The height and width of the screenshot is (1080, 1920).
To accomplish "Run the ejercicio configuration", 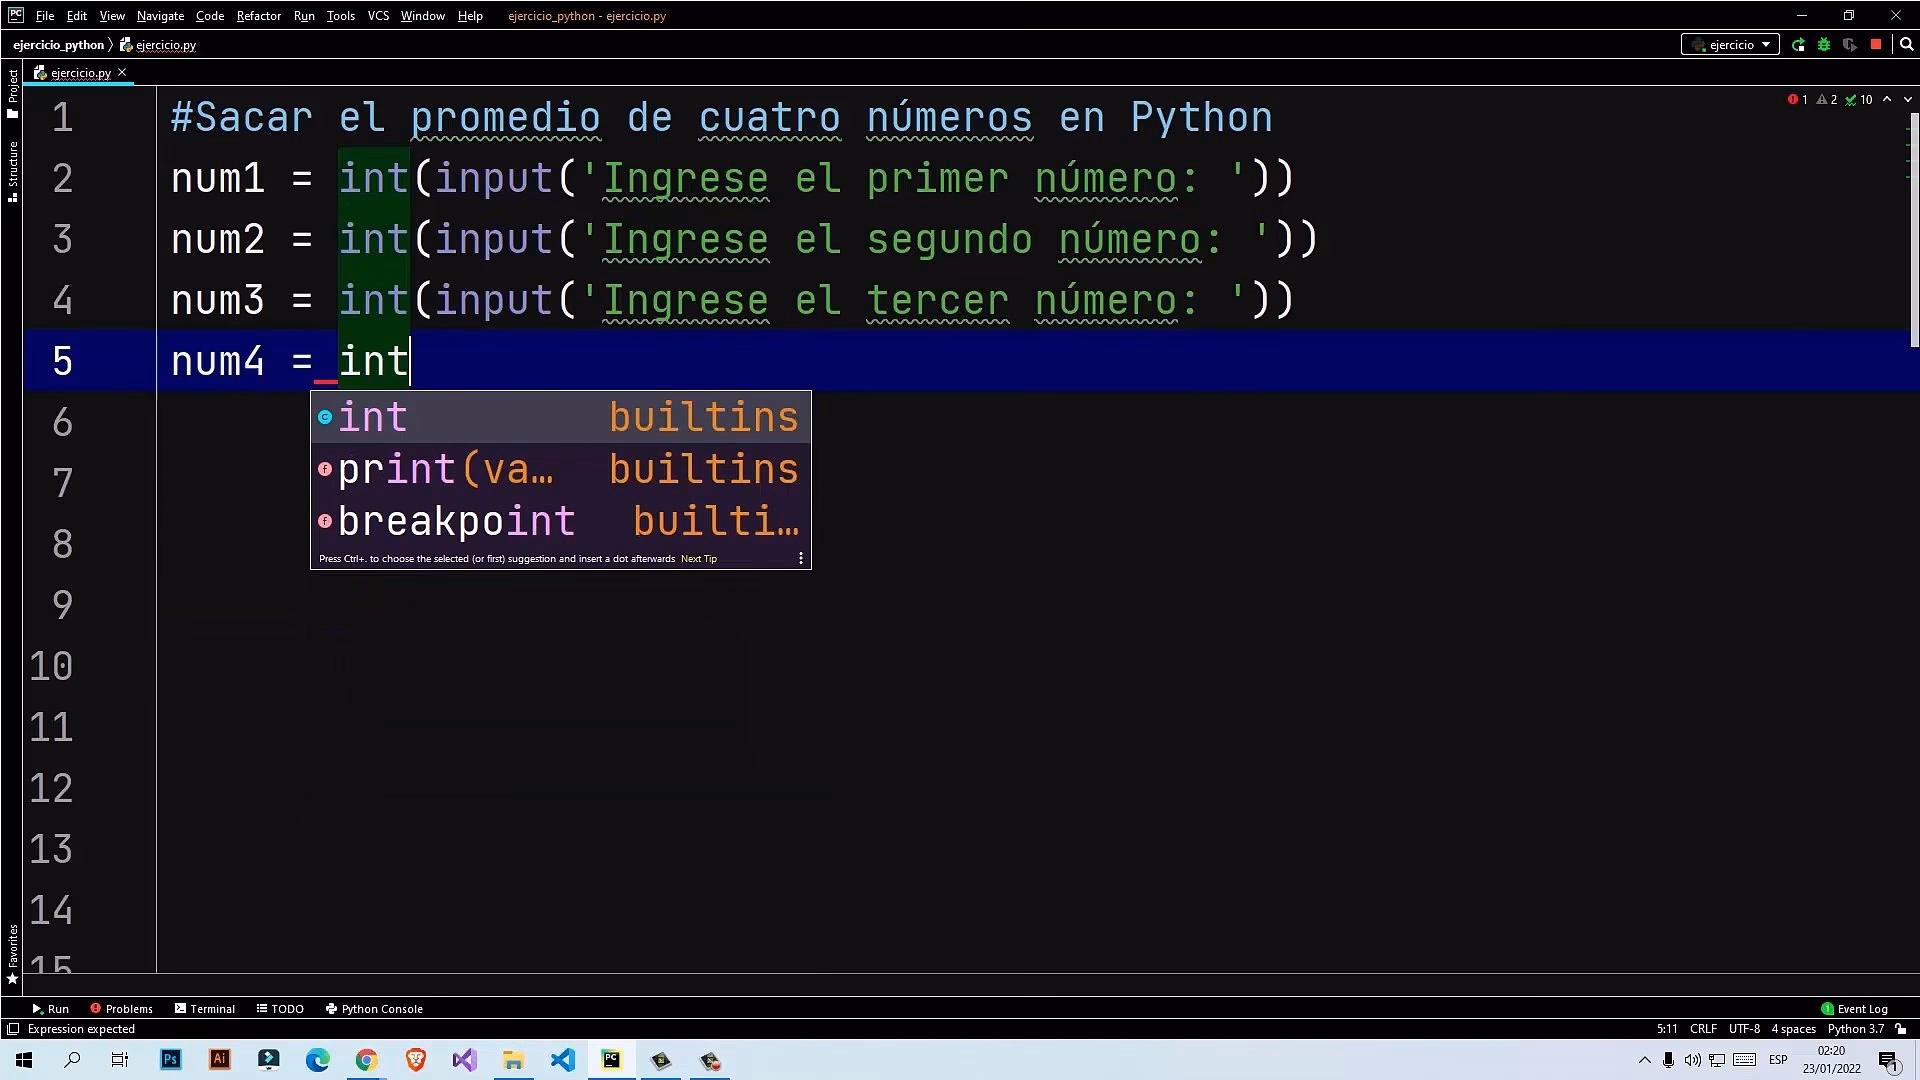I will coord(1798,44).
